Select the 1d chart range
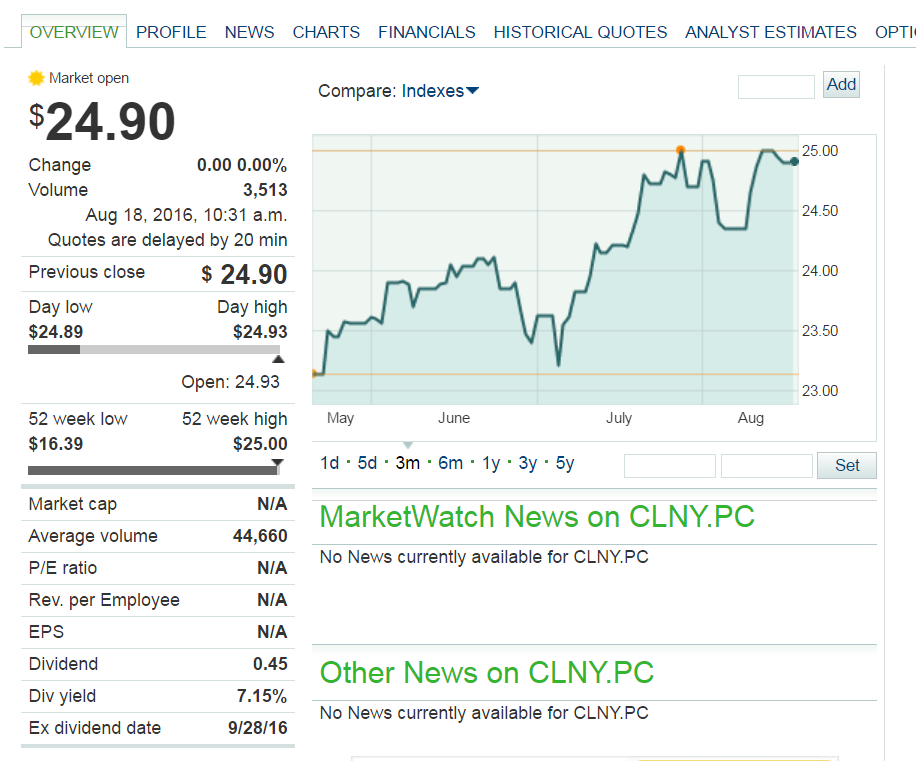The width and height of the screenshot is (916, 761). point(329,463)
